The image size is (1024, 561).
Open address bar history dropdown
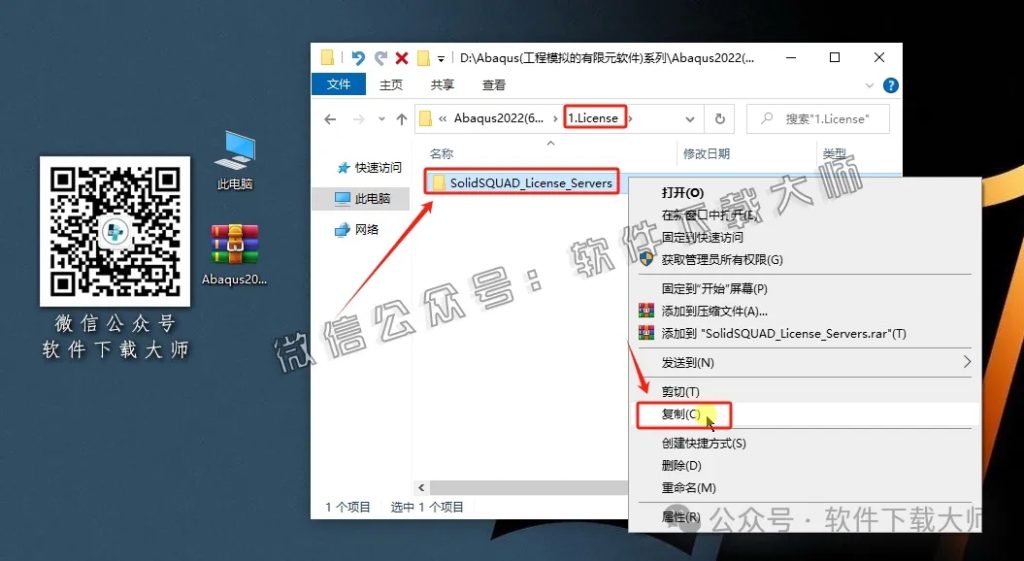click(690, 119)
